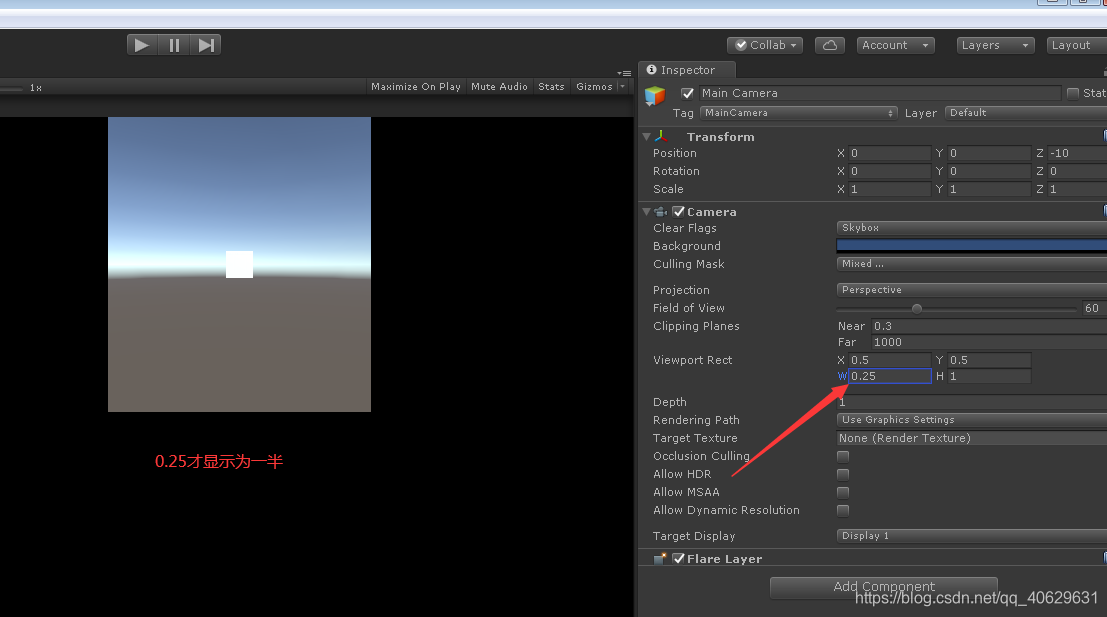Enable Occlusion Culling for the camera

pos(843,456)
